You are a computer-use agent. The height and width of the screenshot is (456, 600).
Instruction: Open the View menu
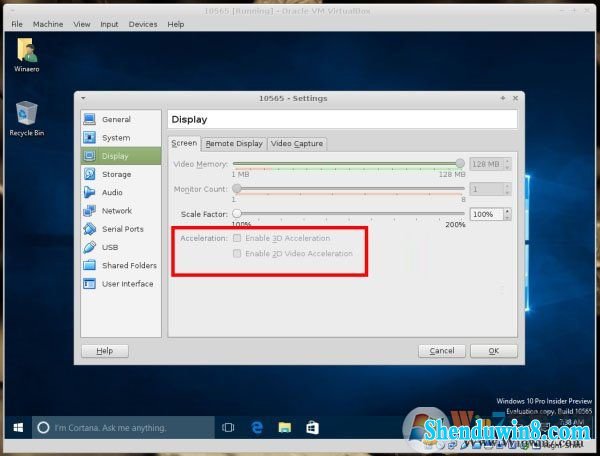pos(82,24)
